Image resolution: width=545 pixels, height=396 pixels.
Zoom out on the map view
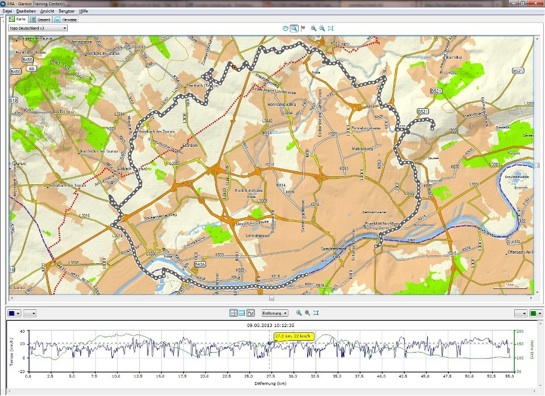322,29
